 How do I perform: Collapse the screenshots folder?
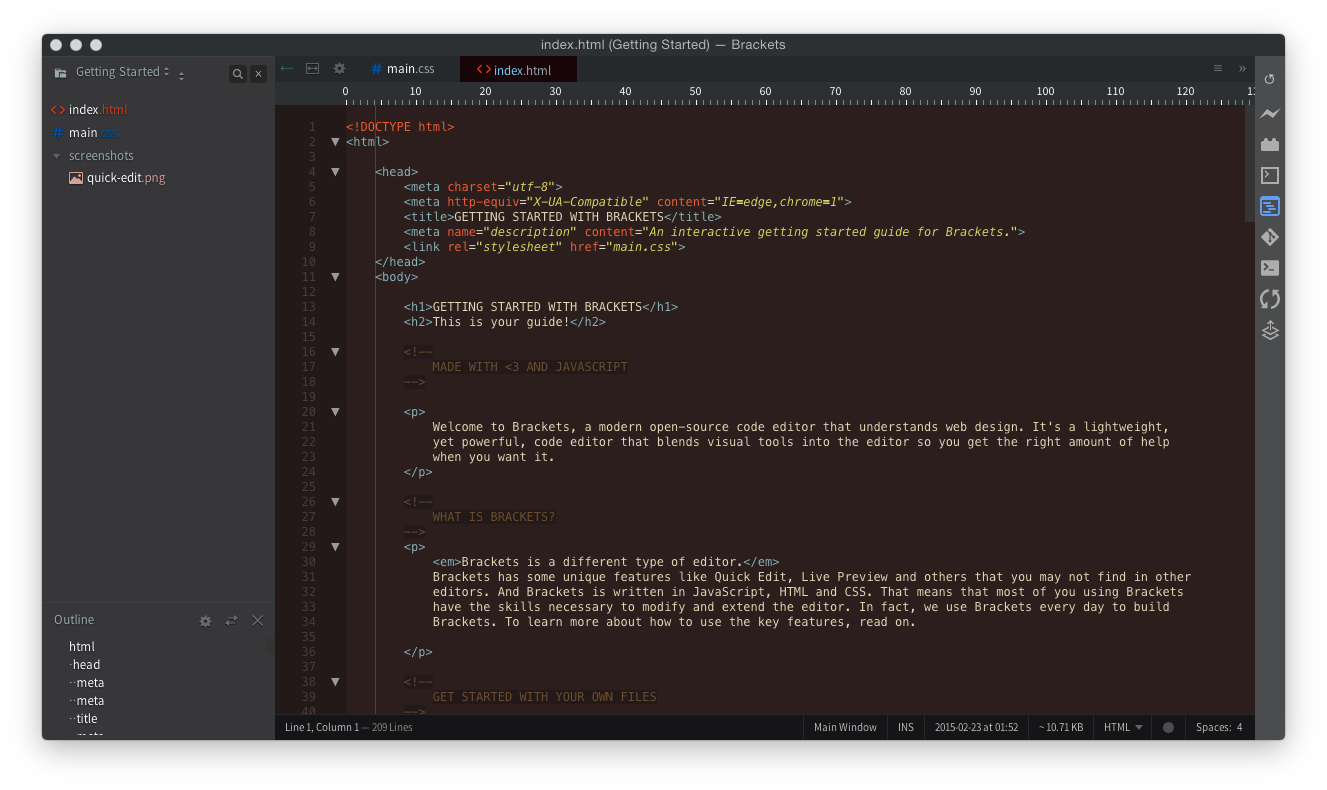pyautogui.click(x=57, y=156)
